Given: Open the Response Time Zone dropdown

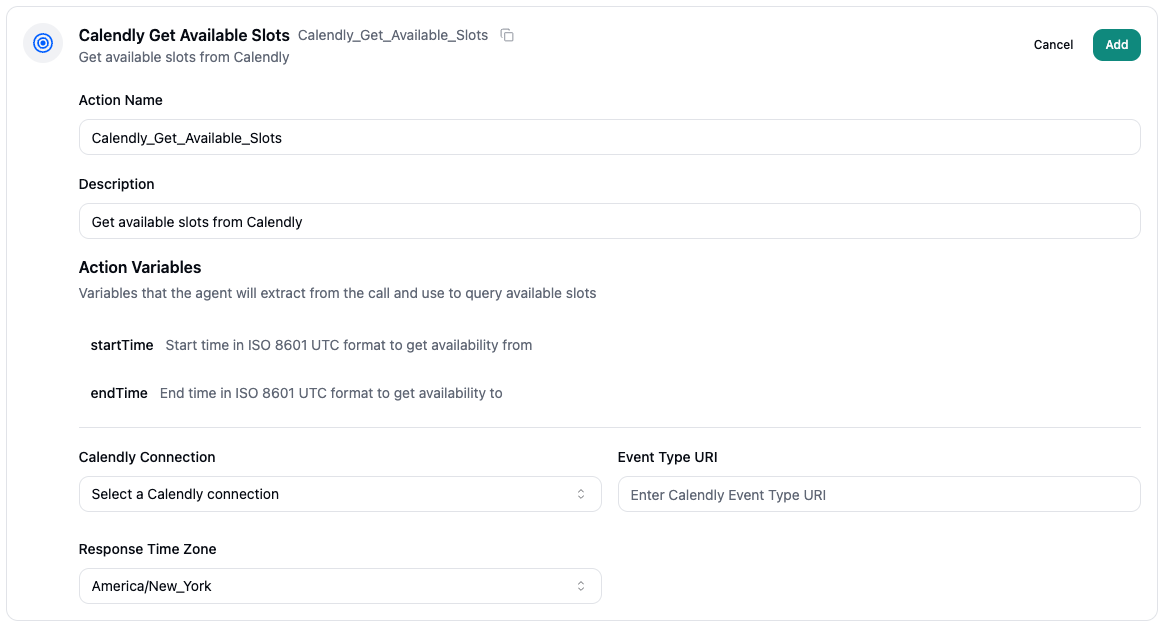Looking at the screenshot, I should pyautogui.click(x=340, y=585).
